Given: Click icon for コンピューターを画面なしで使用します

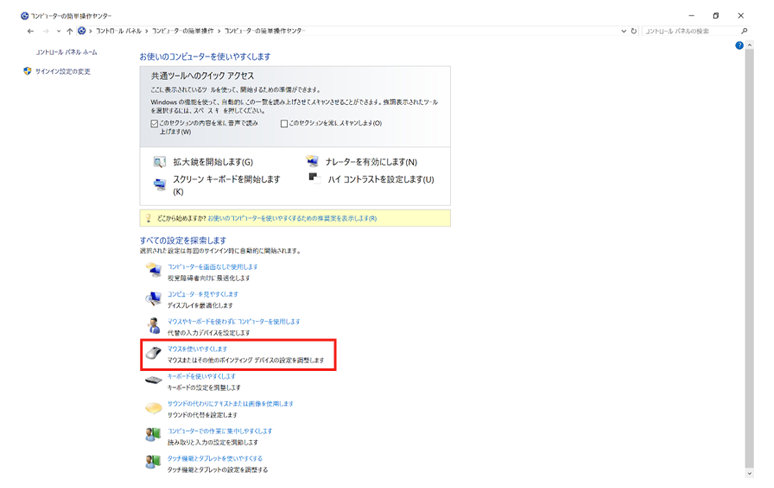Looking at the screenshot, I should tap(154, 270).
